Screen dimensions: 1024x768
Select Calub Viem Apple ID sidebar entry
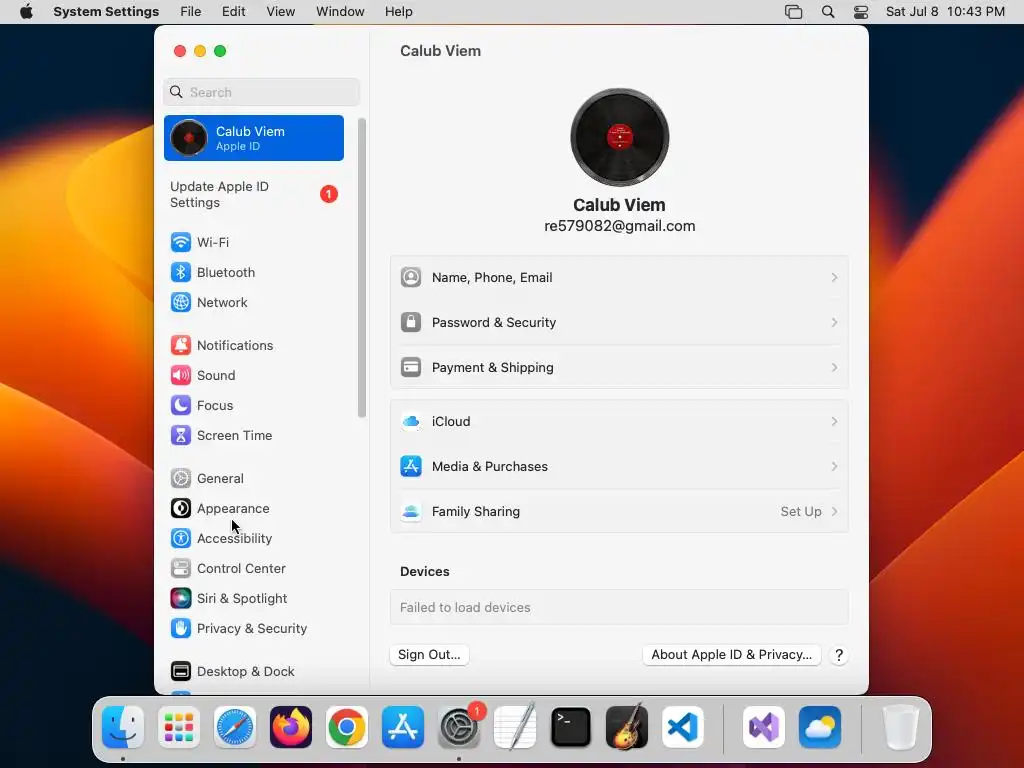(253, 138)
